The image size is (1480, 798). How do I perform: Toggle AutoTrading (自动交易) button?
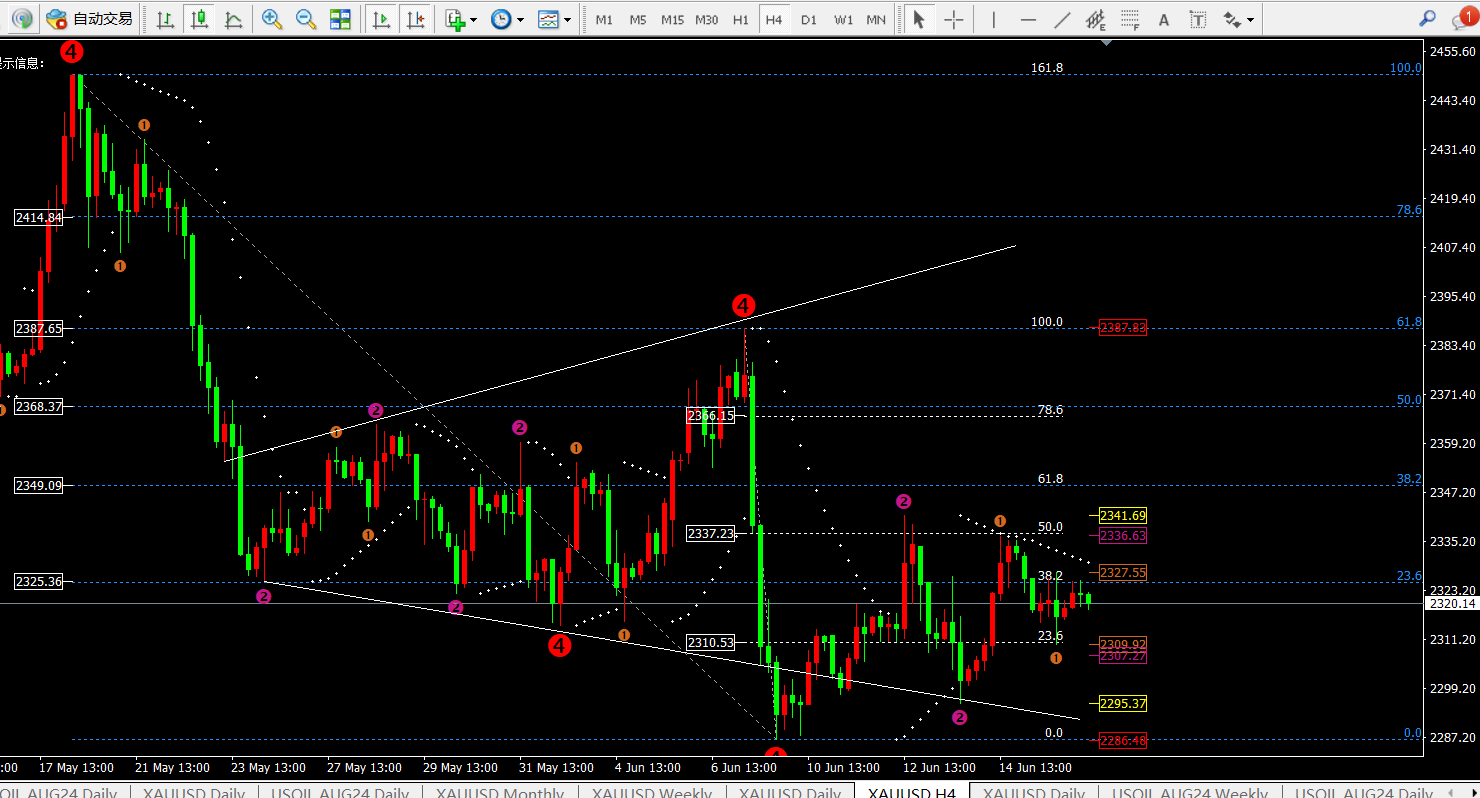[90, 19]
